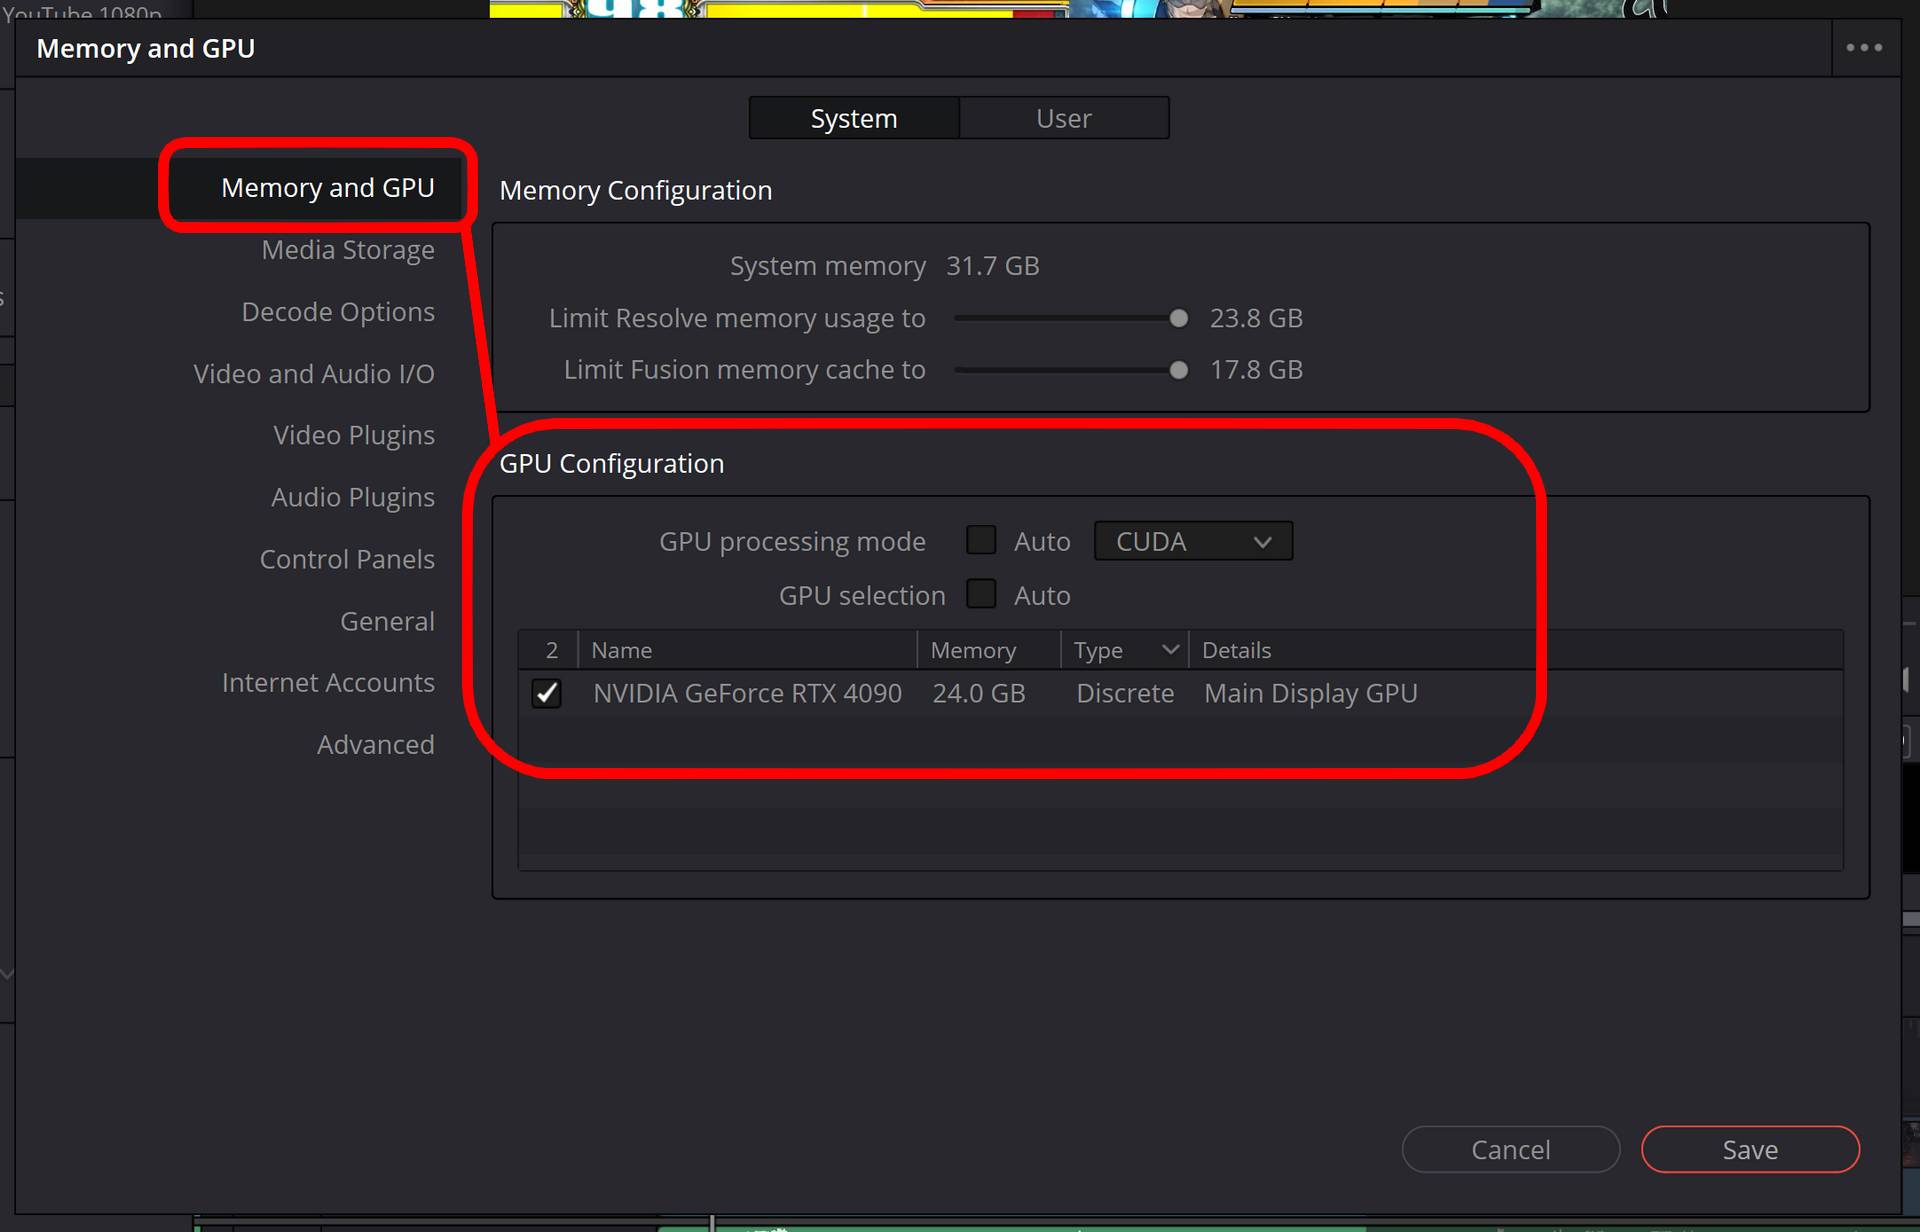Viewport: 1920px width, 1232px height.
Task: Click the Details column header
Action: click(1515, 650)
